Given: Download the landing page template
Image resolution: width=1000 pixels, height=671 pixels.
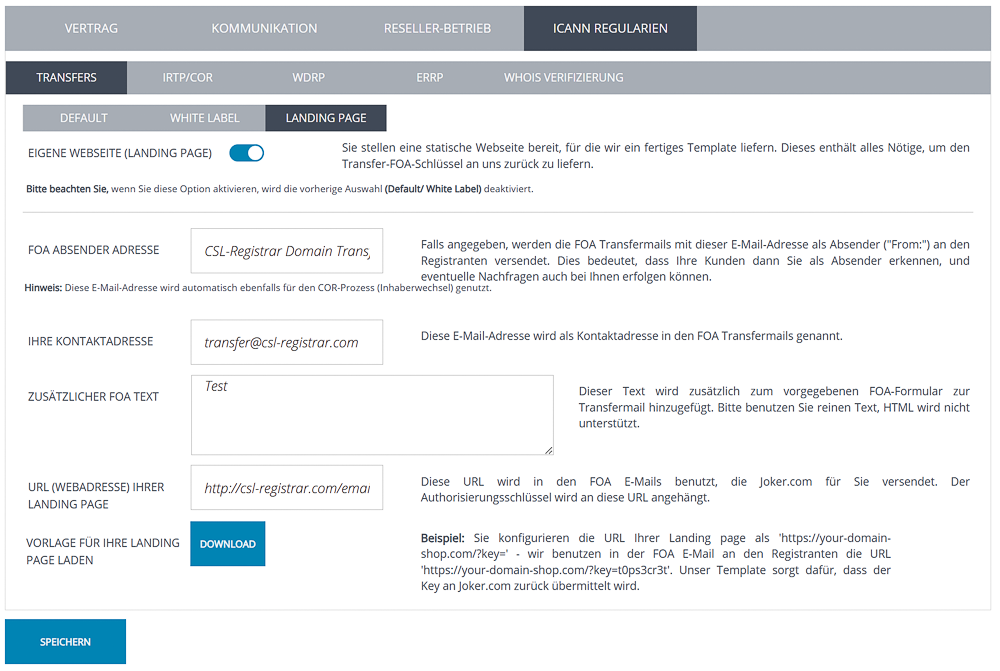Looking at the screenshot, I should 228,544.
